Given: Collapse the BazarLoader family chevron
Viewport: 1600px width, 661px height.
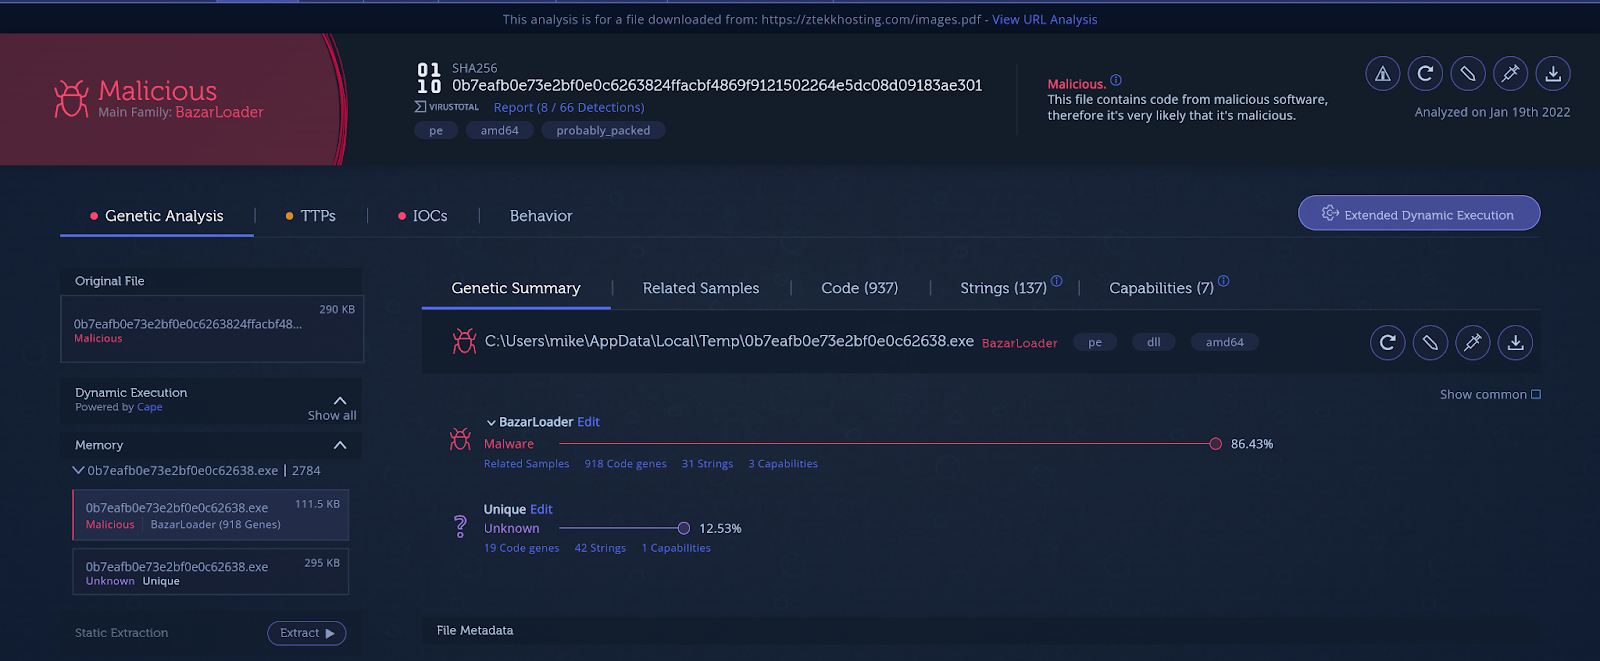Looking at the screenshot, I should [x=491, y=423].
